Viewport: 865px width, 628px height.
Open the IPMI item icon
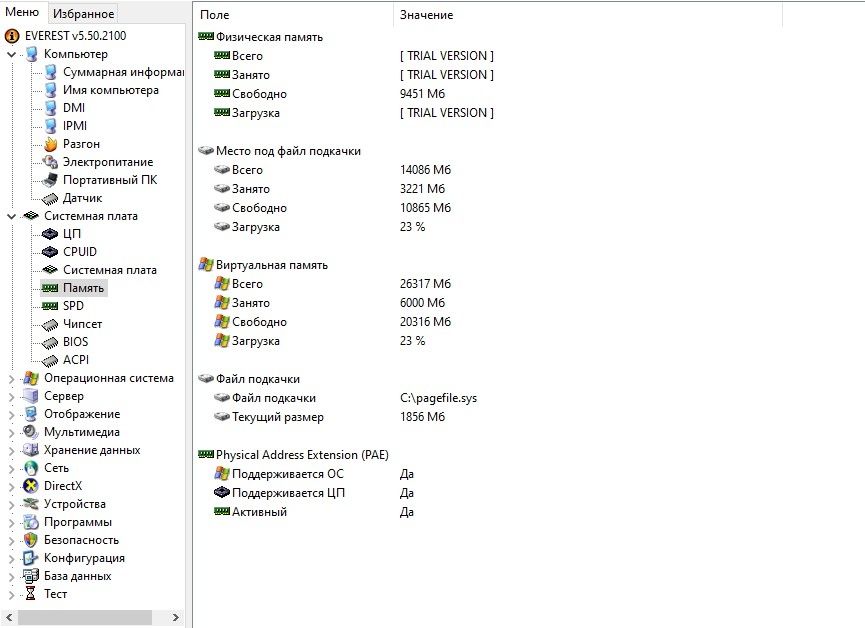tap(50, 126)
